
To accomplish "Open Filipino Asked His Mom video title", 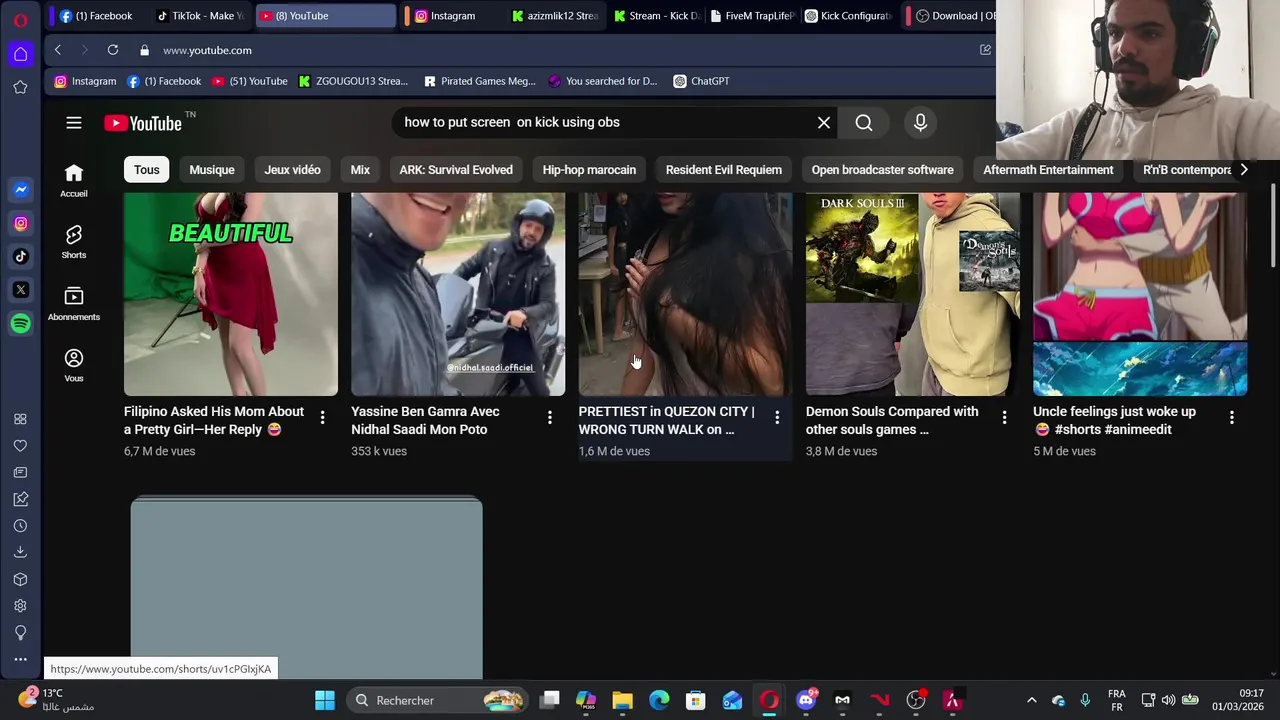I will pos(214,420).
